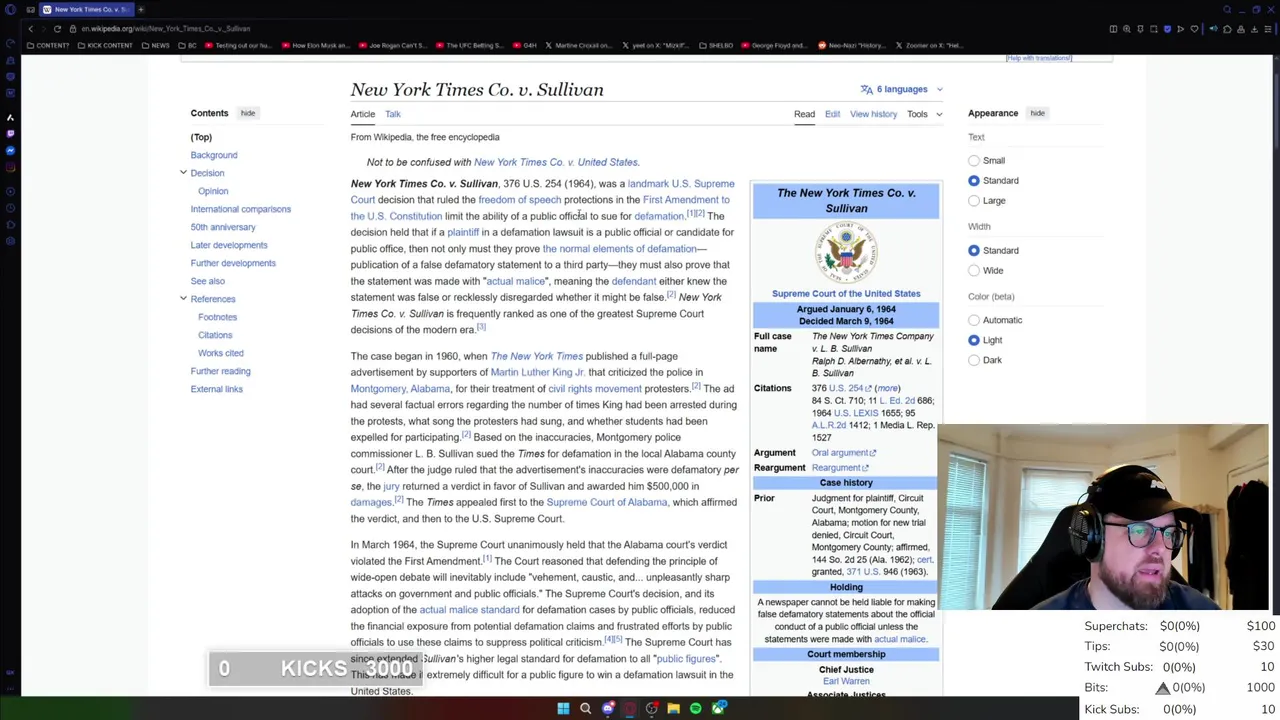Switch to the Article tab
This screenshot has height=720, width=1280.
(362, 114)
